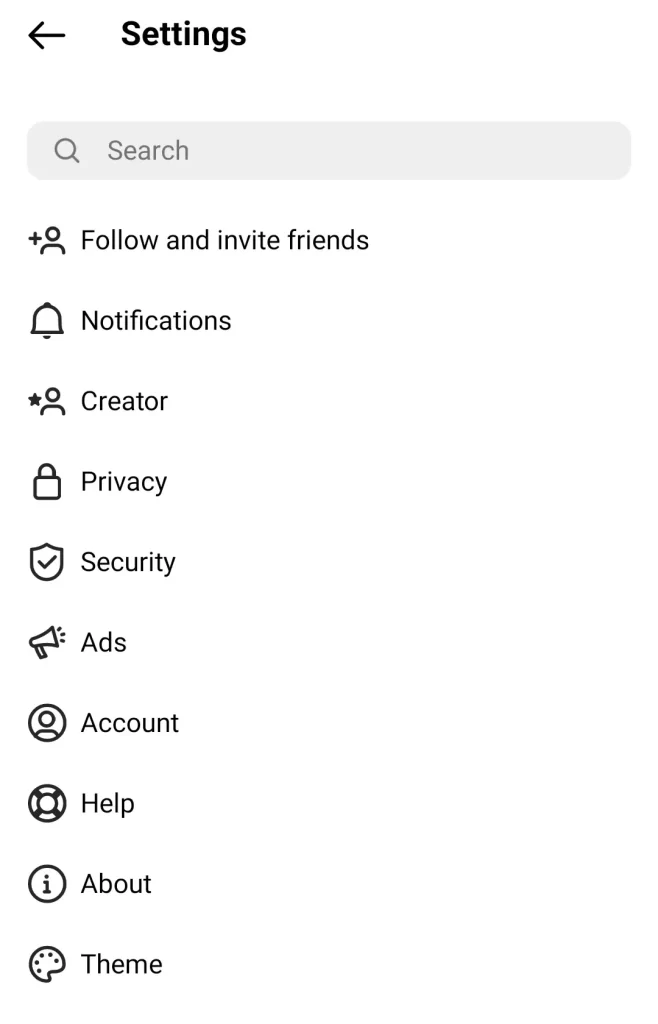Focus the Search settings field
Screen dimensions: 658x1024
pos(329,150)
